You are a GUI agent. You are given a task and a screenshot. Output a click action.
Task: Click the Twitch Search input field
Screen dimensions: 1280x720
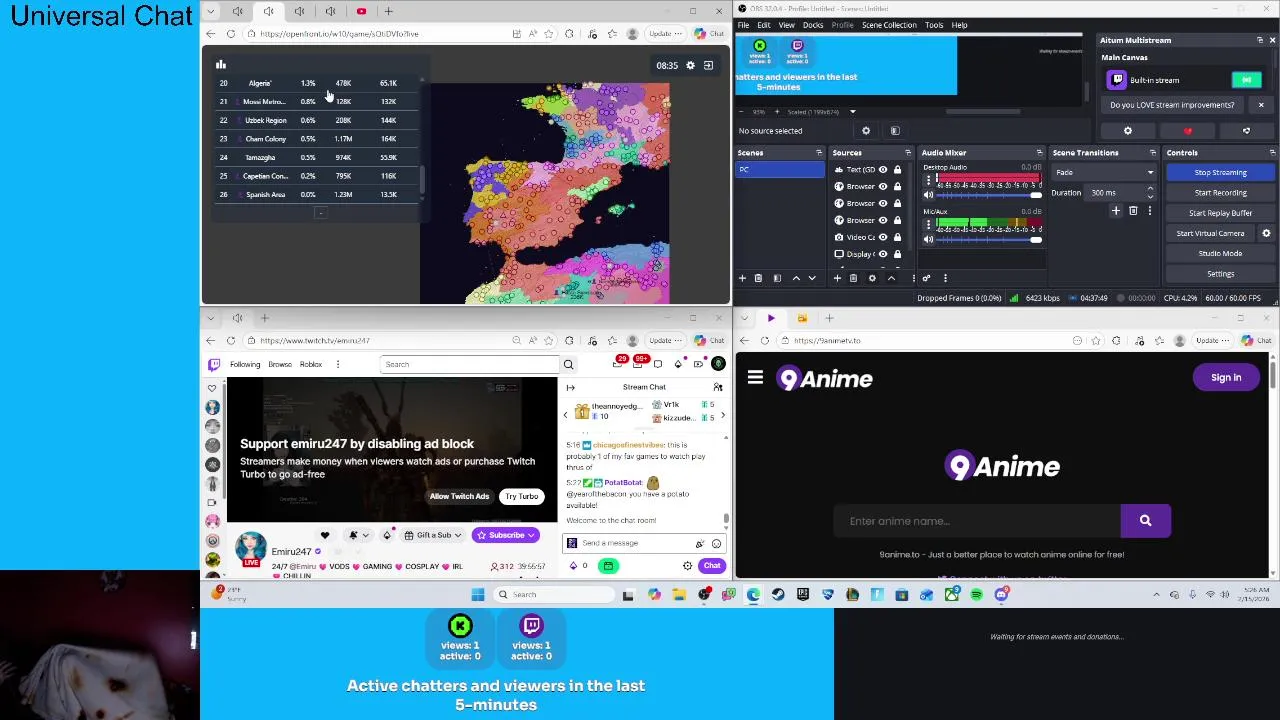pos(469,364)
